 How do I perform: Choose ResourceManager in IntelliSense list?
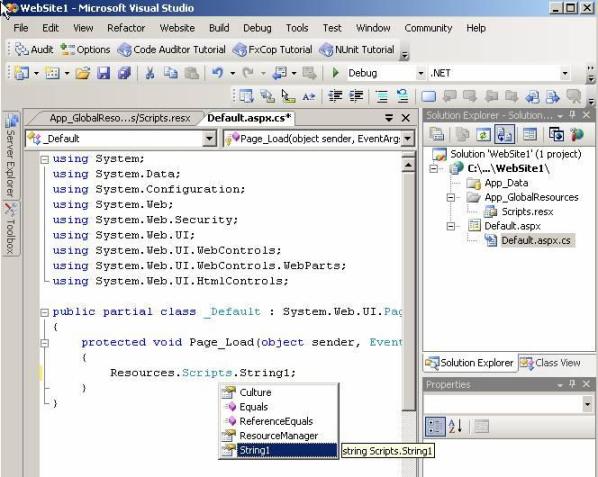pyautogui.click(x=278, y=435)
